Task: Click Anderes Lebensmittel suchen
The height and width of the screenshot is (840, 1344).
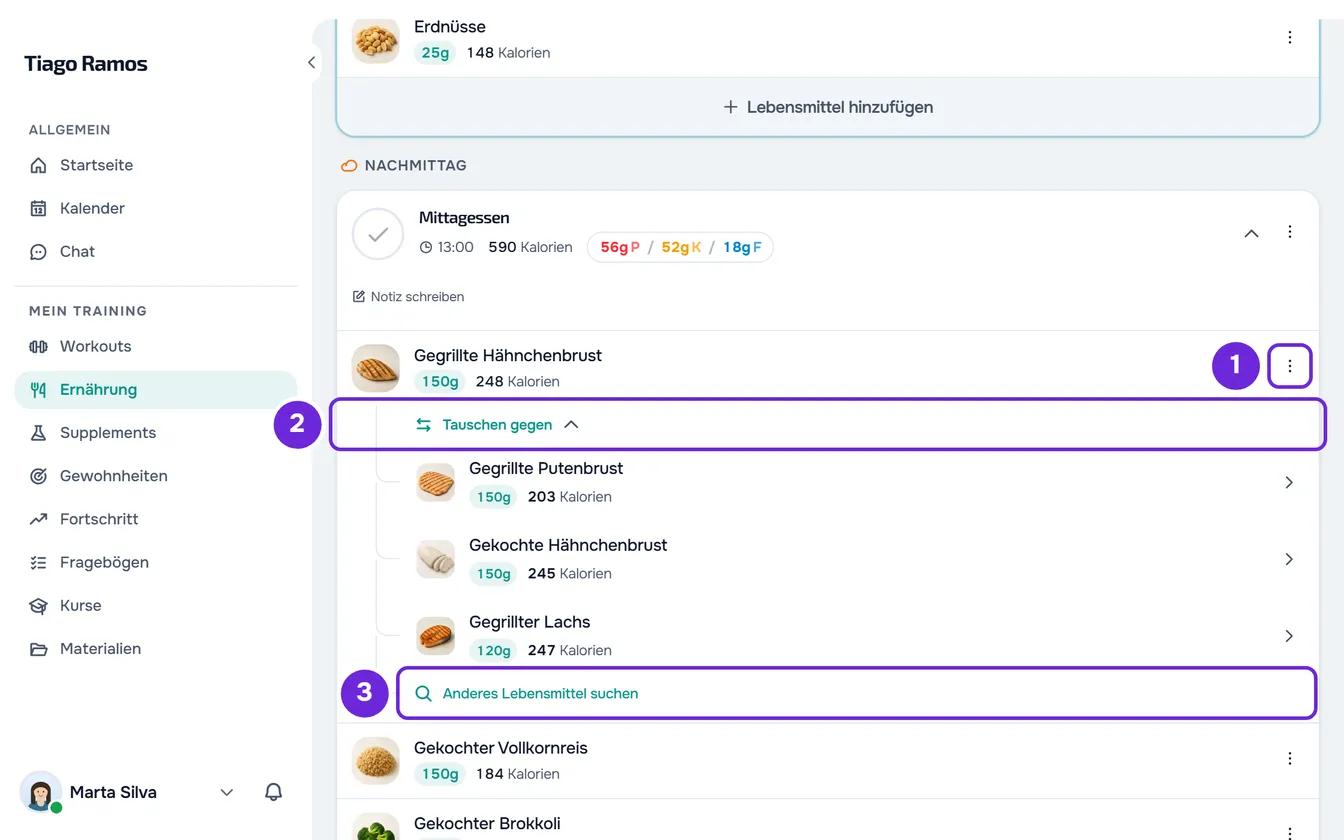Action: pyautogui.click(x=856, y=693)
